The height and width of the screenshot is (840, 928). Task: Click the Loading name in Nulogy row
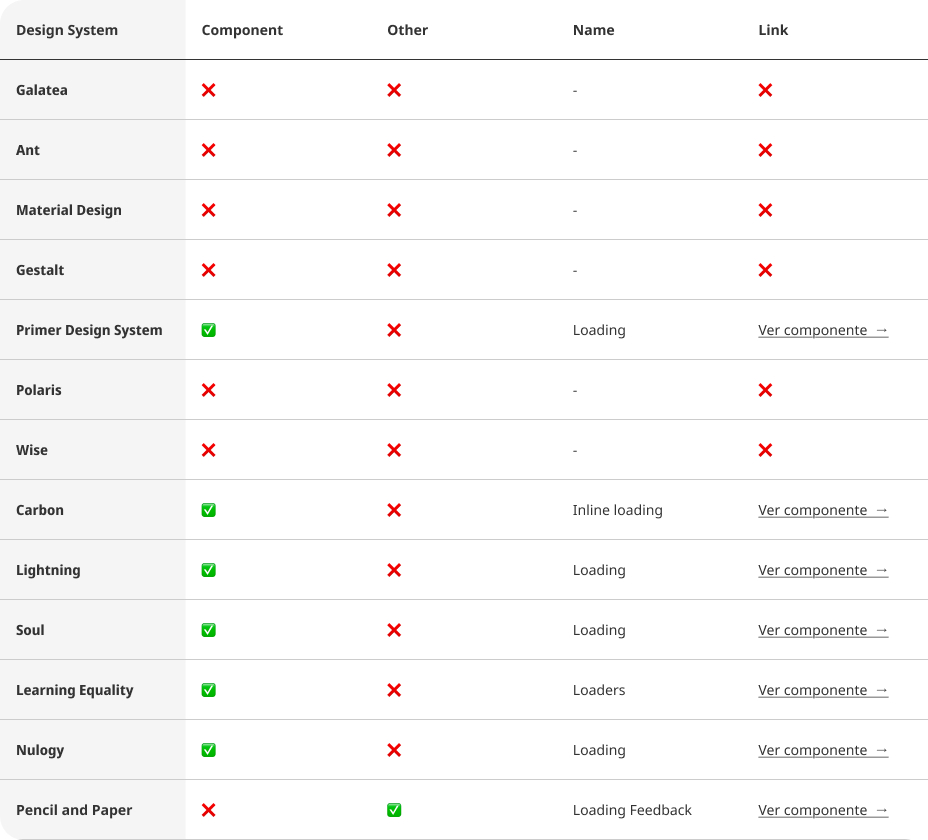tap(599, 750)
